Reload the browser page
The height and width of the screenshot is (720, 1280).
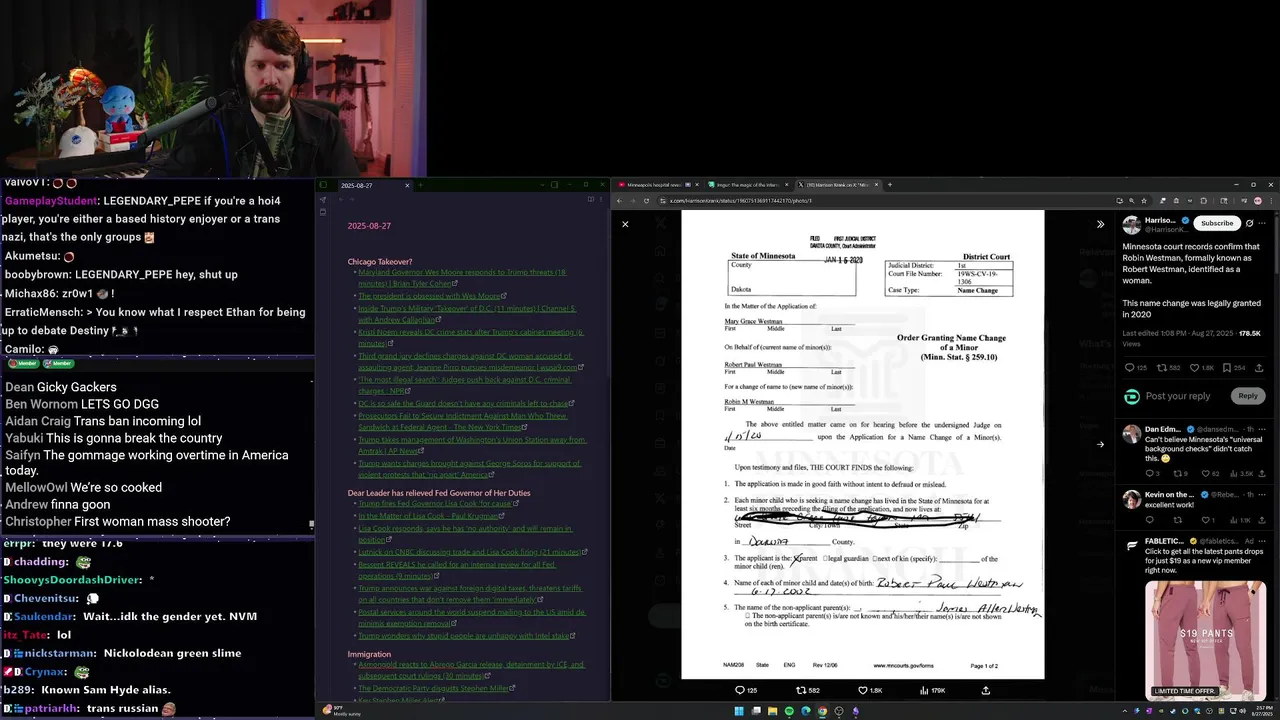[x=646, y=201]
